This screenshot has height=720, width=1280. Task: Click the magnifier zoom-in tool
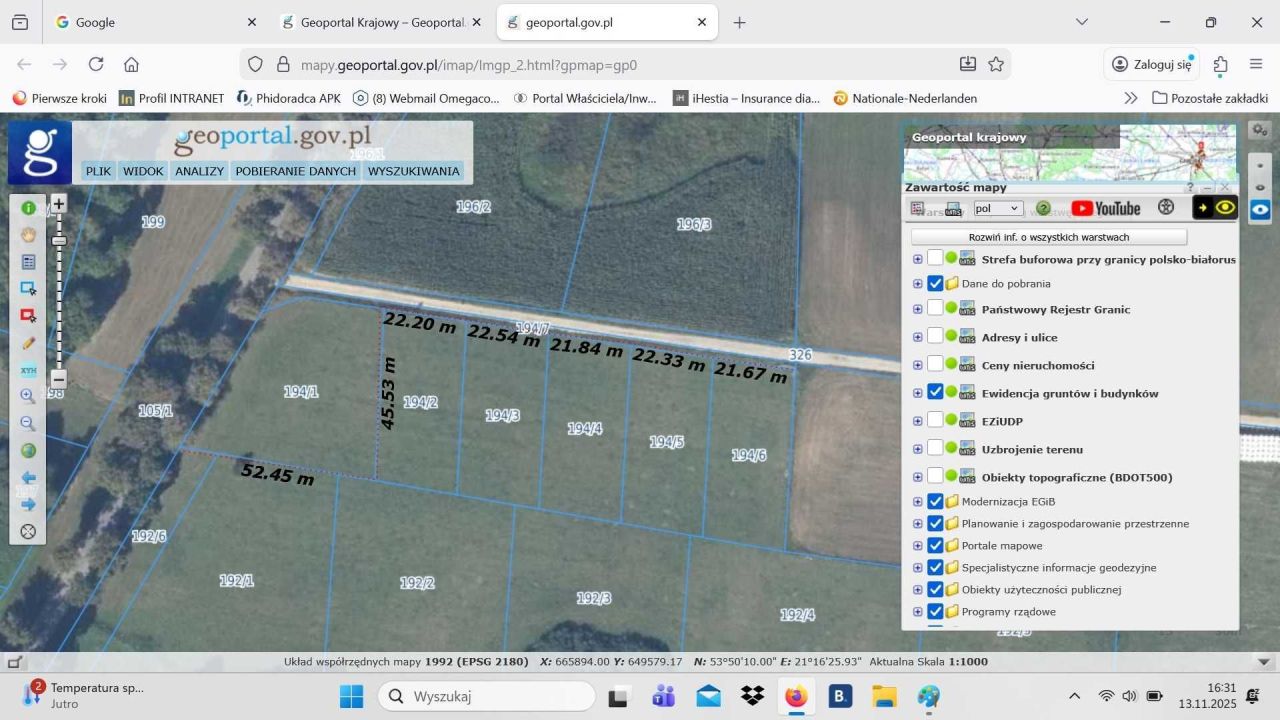tap(28, 396)
